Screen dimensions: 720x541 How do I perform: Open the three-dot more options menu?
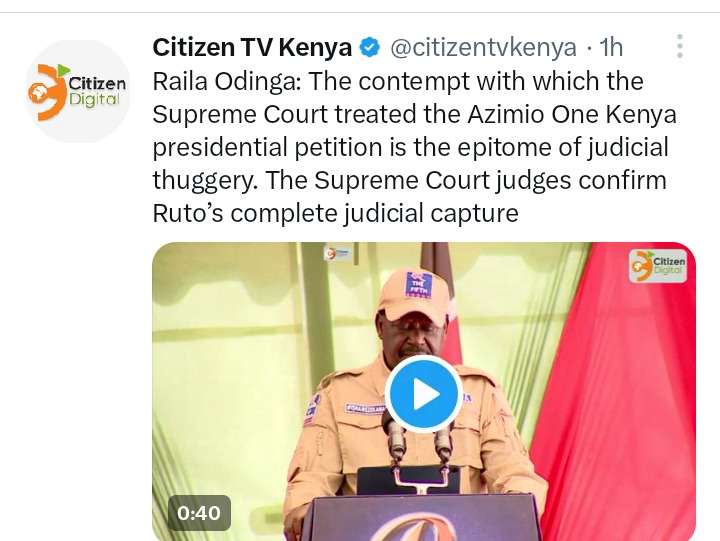pyautogui.click(x=680, y=46)
